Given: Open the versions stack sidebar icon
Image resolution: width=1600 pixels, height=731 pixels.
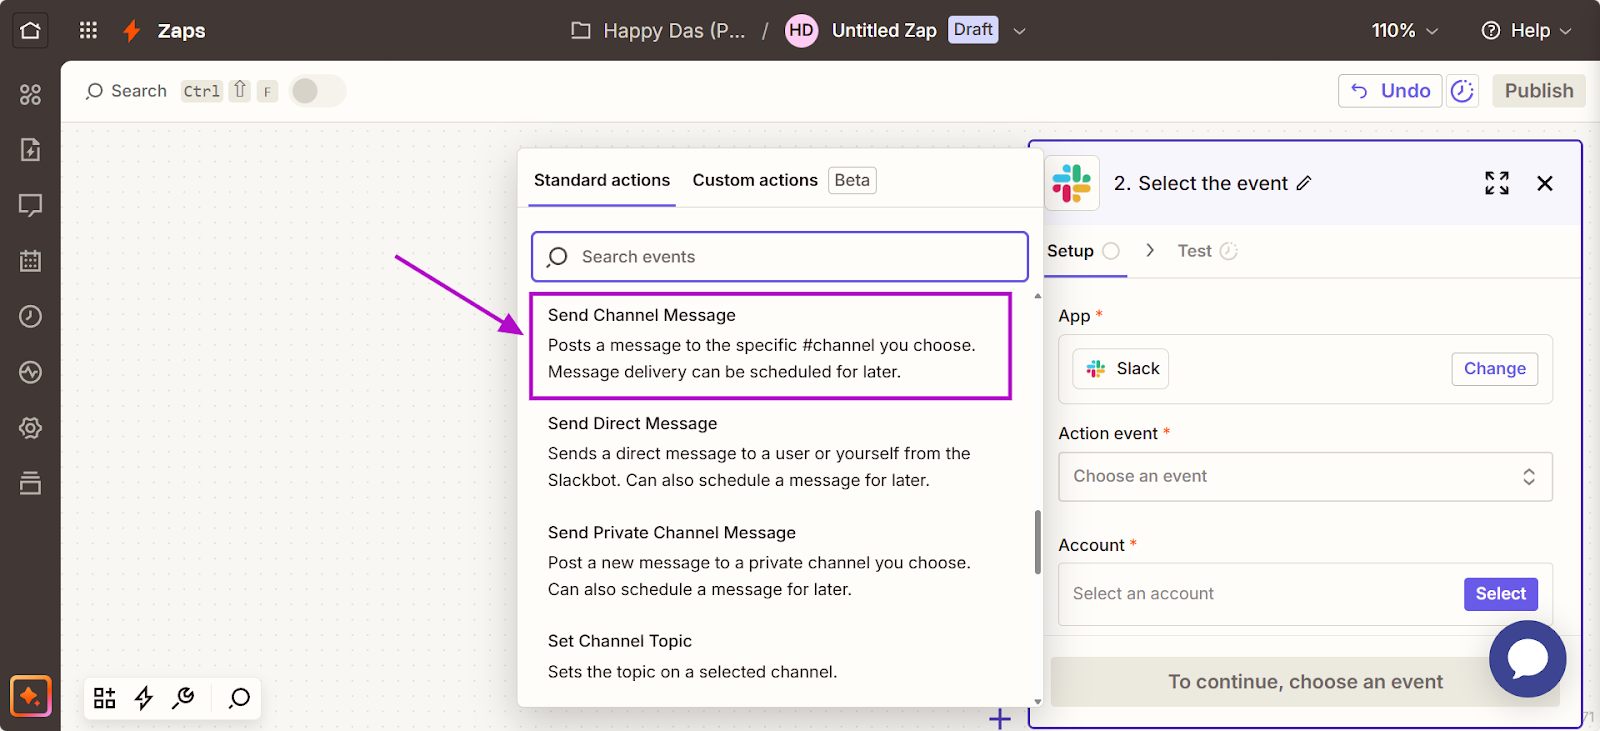Looking at the screenshot, I should coord(30,484).
